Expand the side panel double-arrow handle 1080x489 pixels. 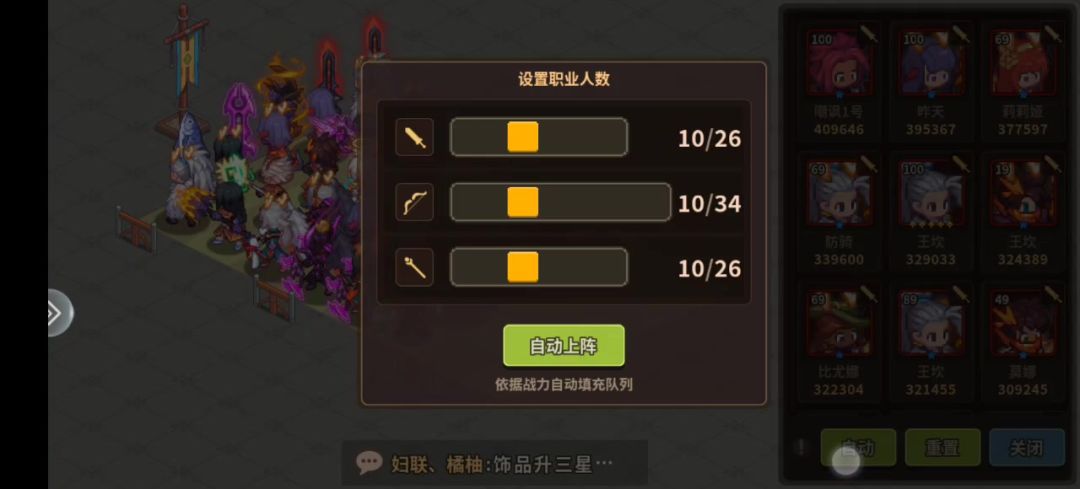[x=59, y=313]
